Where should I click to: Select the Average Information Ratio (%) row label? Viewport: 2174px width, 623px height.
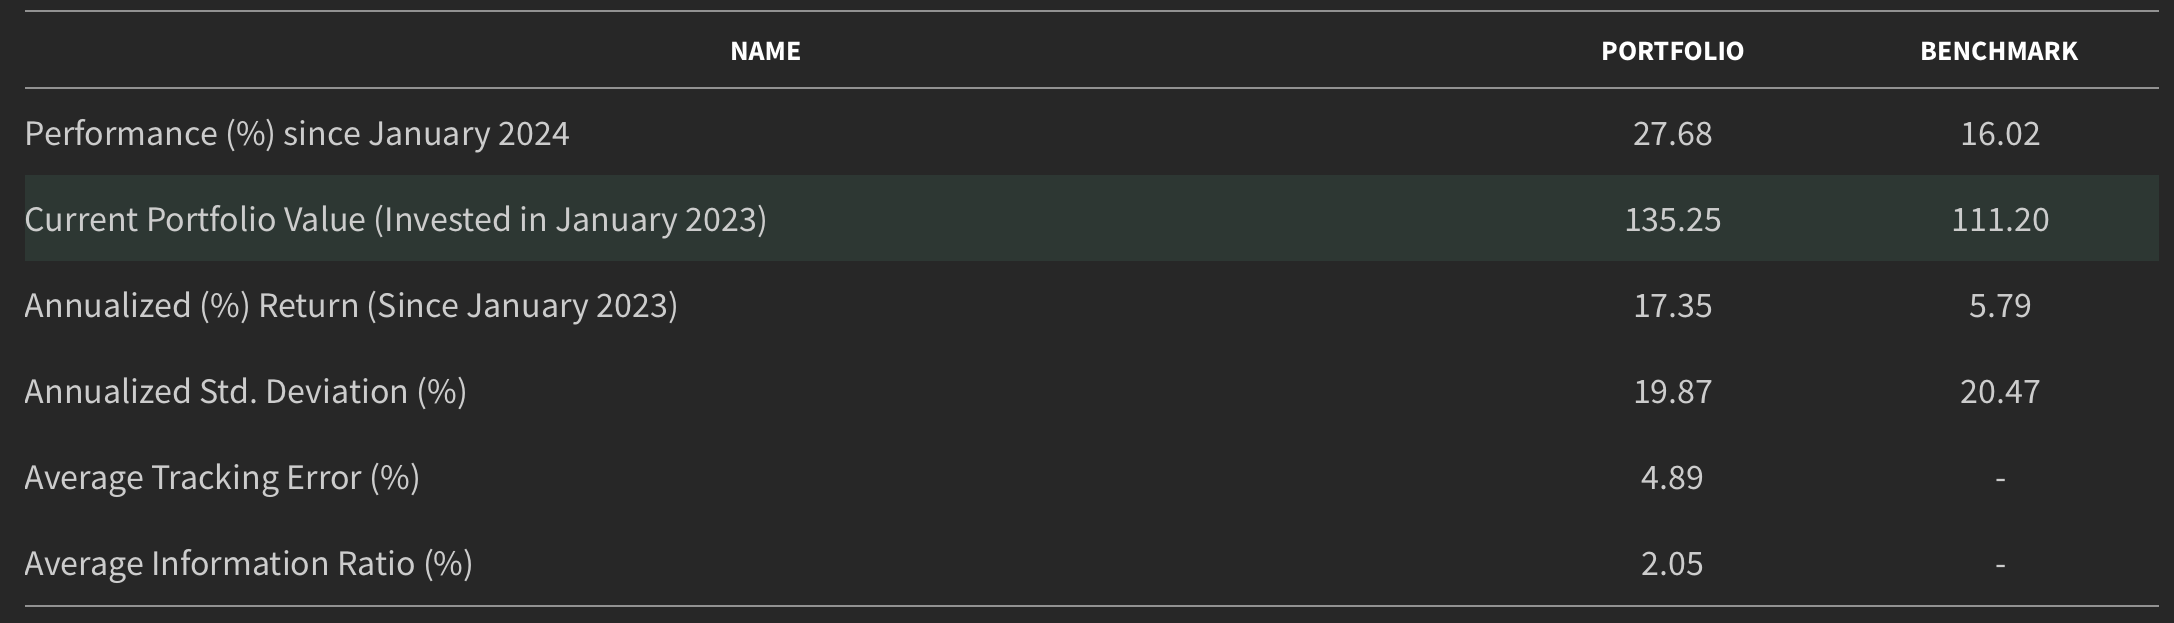[248, 564]
